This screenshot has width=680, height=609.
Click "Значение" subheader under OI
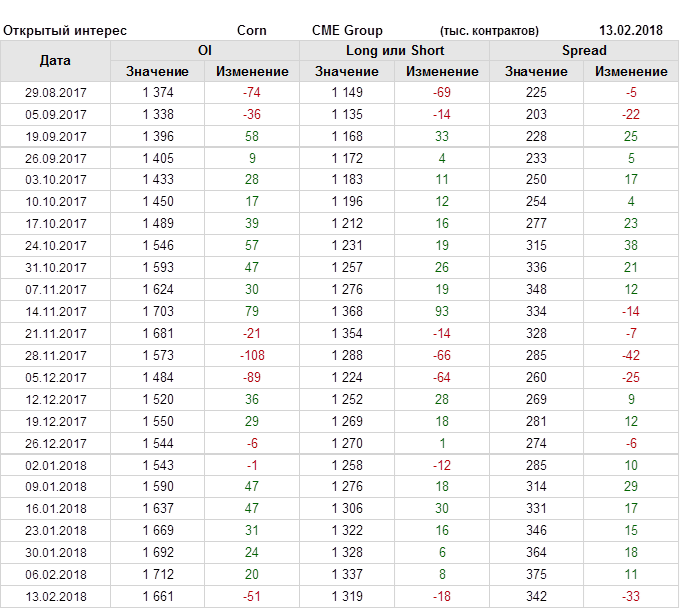(157, 71)
